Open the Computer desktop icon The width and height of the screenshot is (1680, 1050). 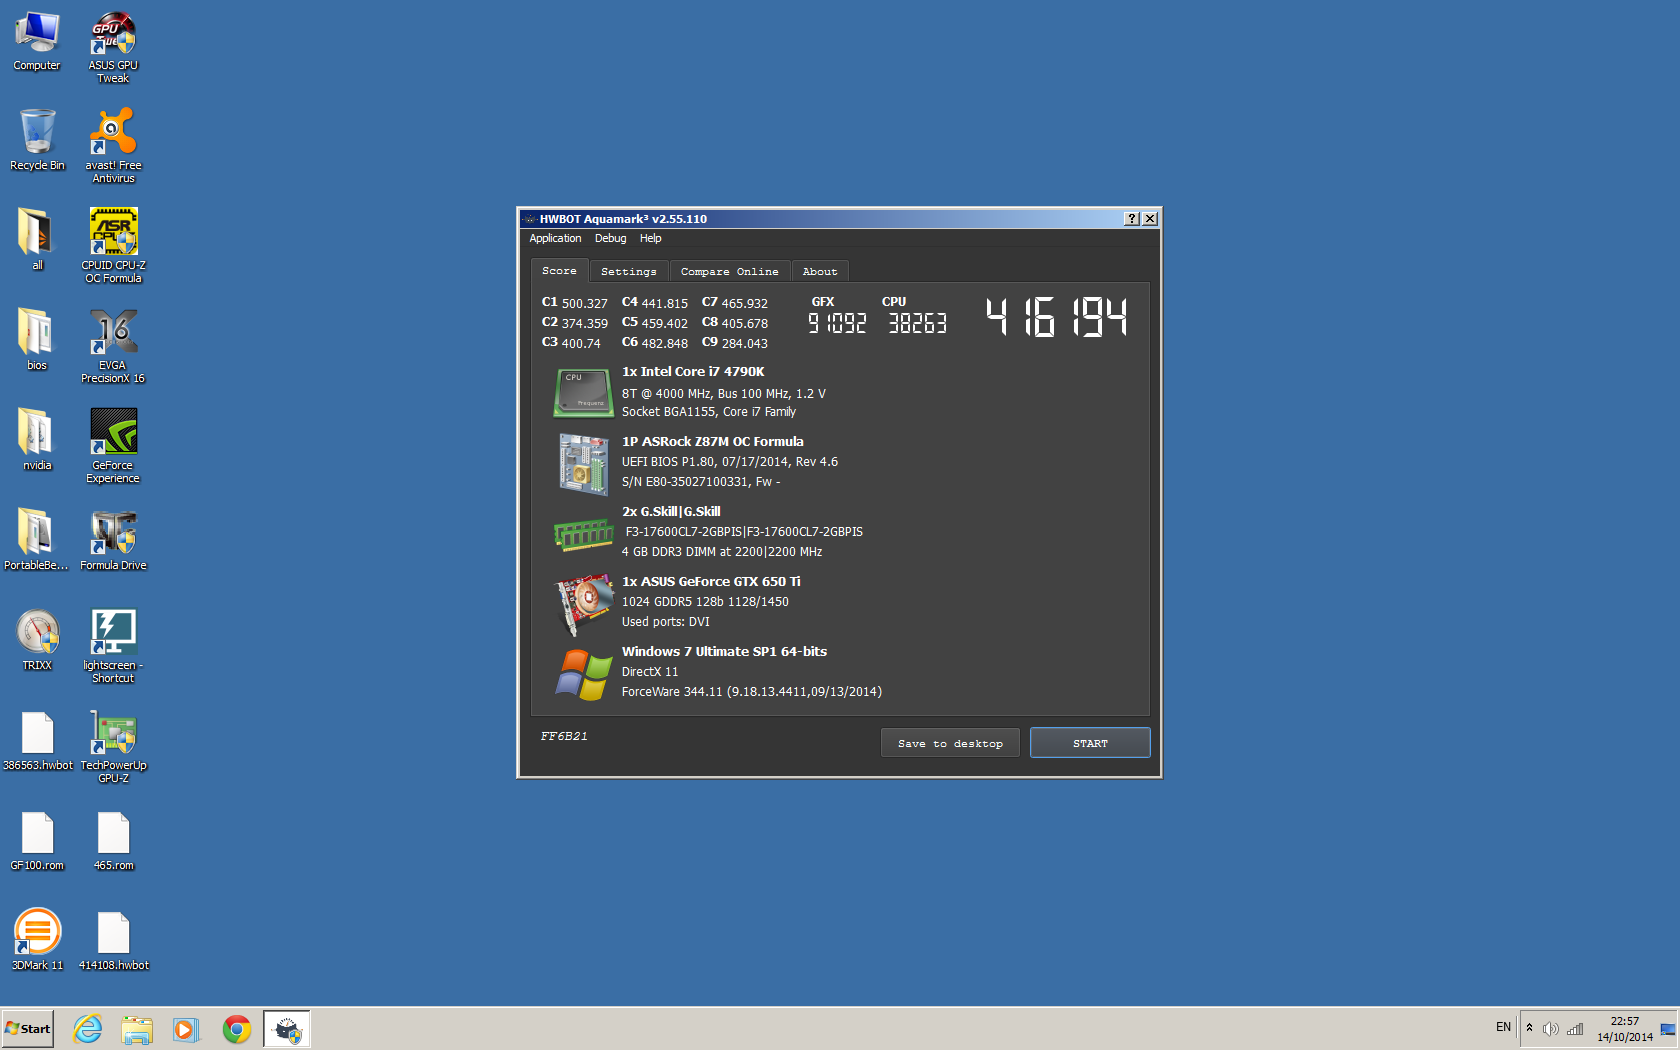click(37, 42)
